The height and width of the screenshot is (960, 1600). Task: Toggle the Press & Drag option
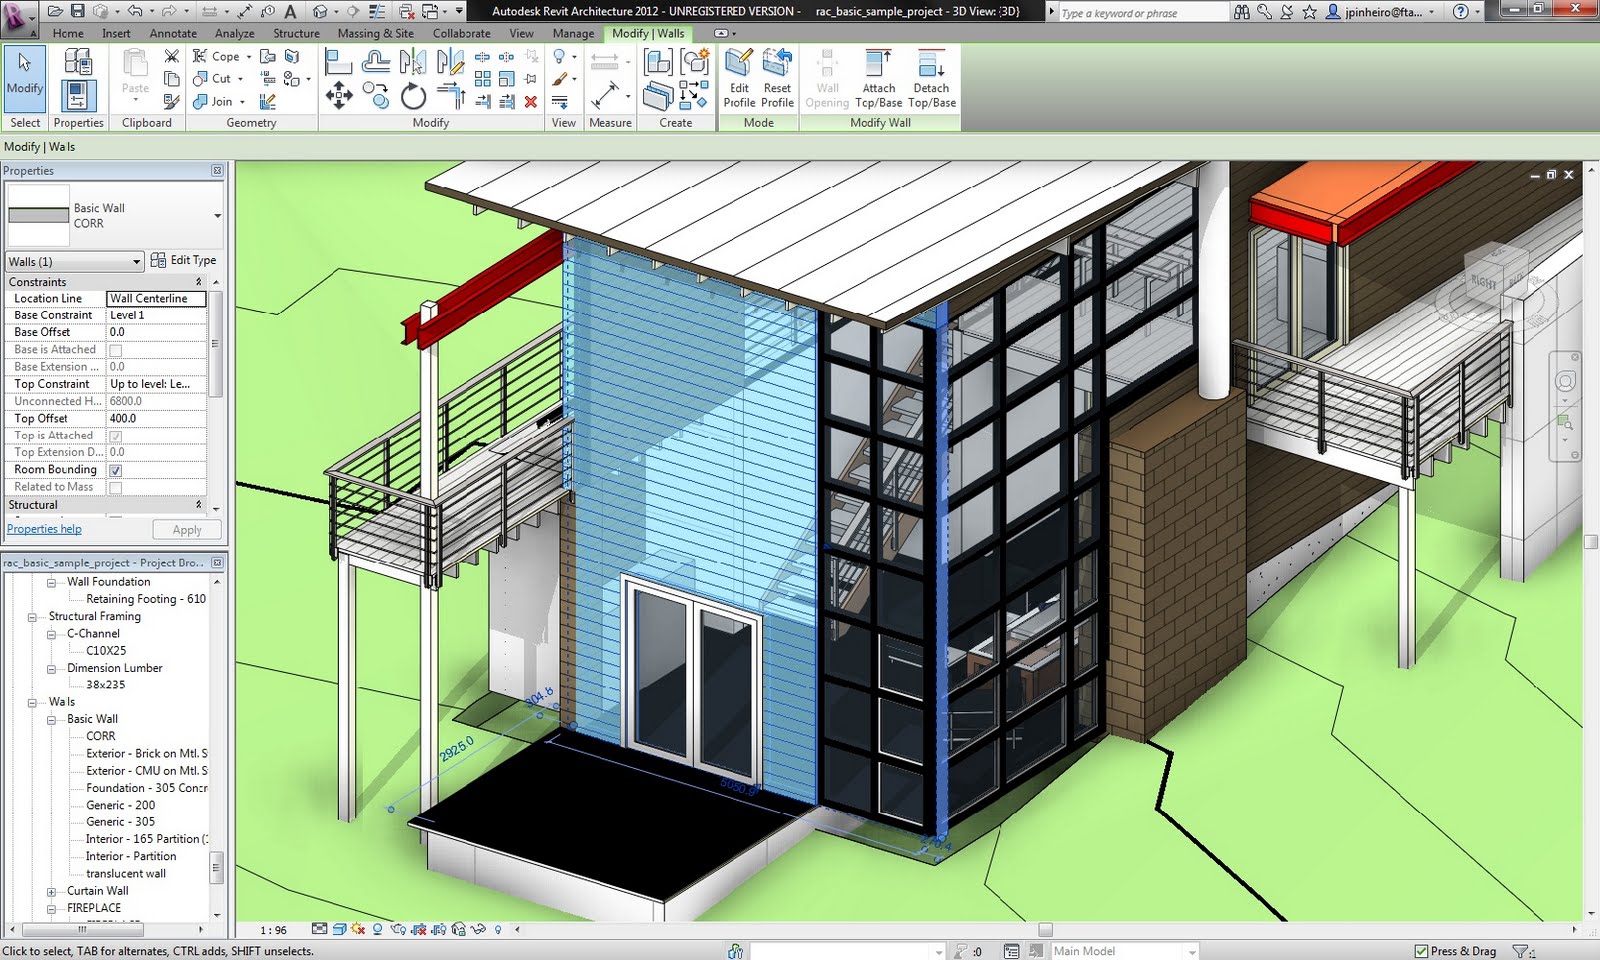pos(1419,951)
